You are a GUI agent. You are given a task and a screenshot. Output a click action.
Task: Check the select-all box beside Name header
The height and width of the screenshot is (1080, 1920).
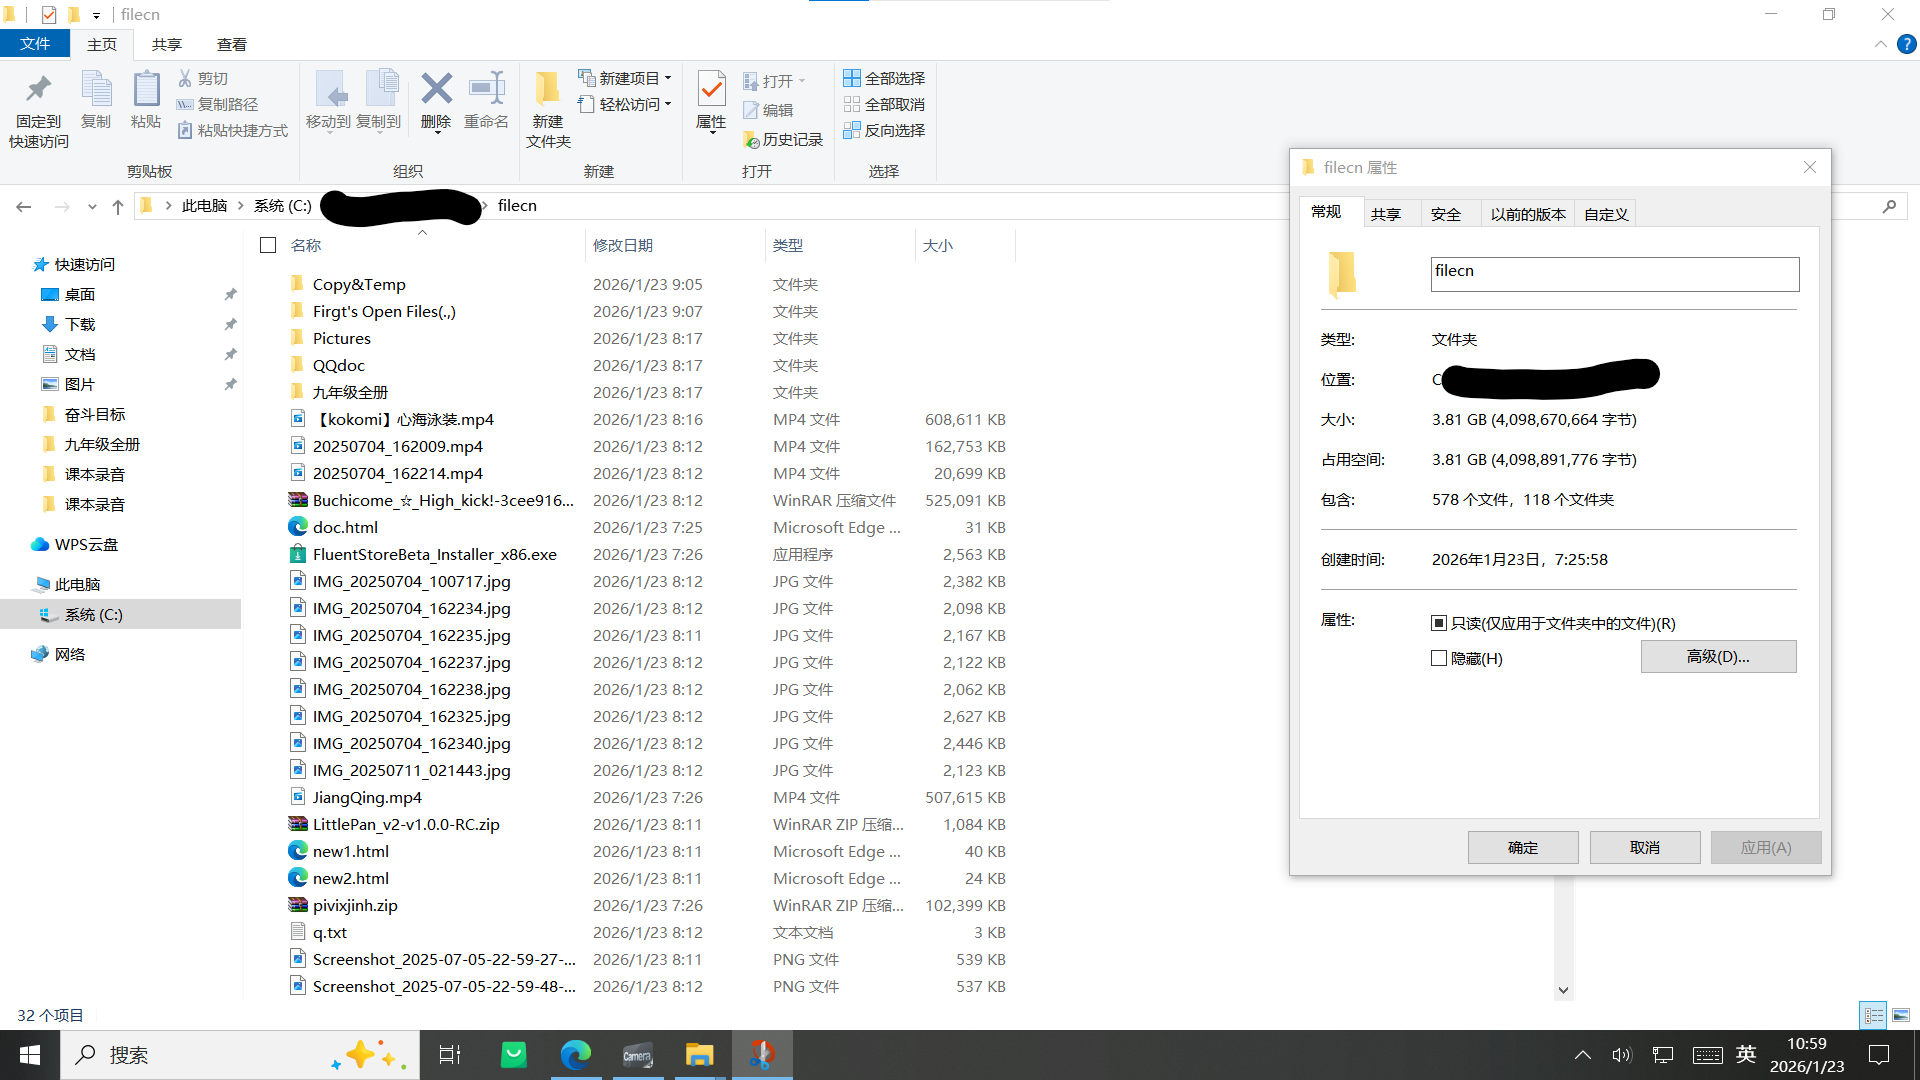(x=268, y=245)
